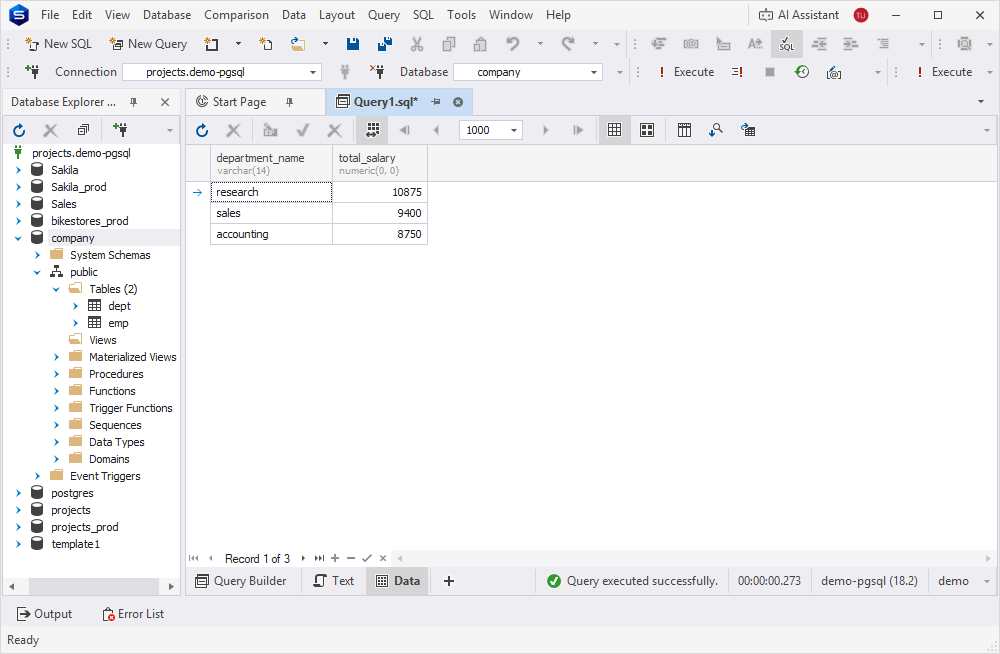Screen dimensions: 1000x654
Task: Click the total_salary column header
Action: pyautogui.click(x=380, y=163)
